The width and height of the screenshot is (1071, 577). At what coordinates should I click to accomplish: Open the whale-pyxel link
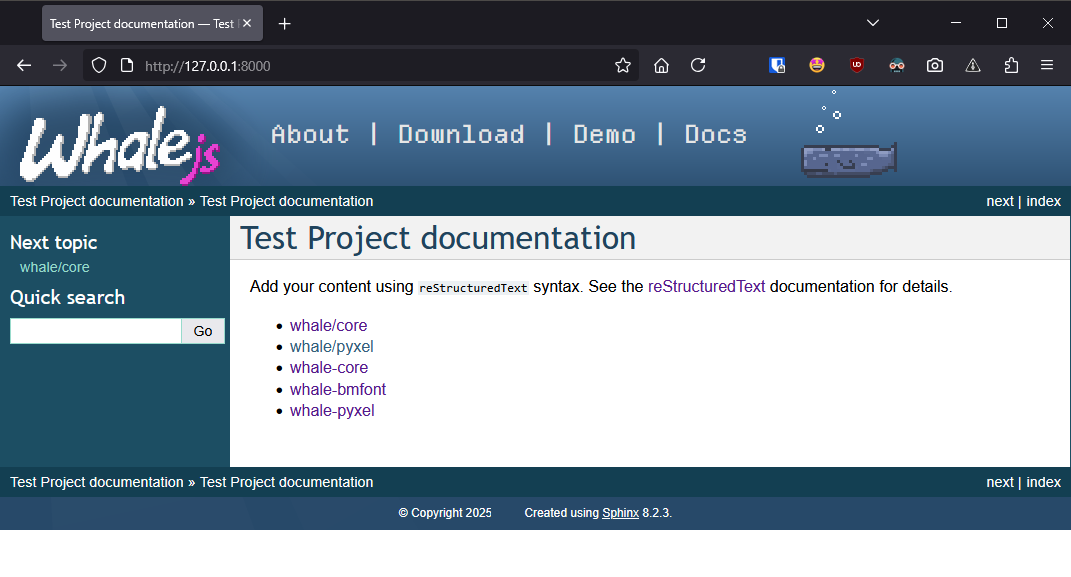332,410
